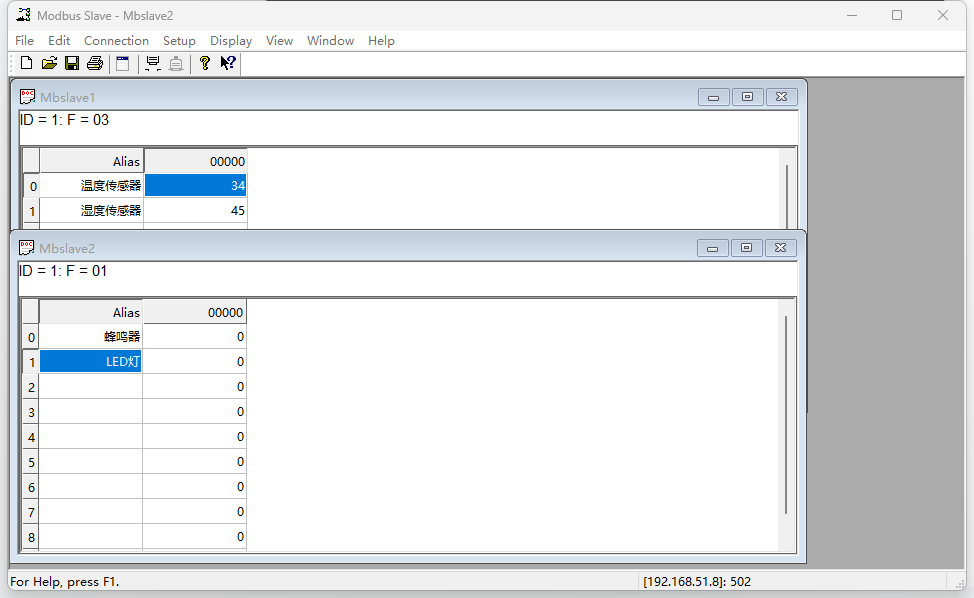Activate context help arrow-question icon
This screenshot has height=598, width=974.
point(228,63)
